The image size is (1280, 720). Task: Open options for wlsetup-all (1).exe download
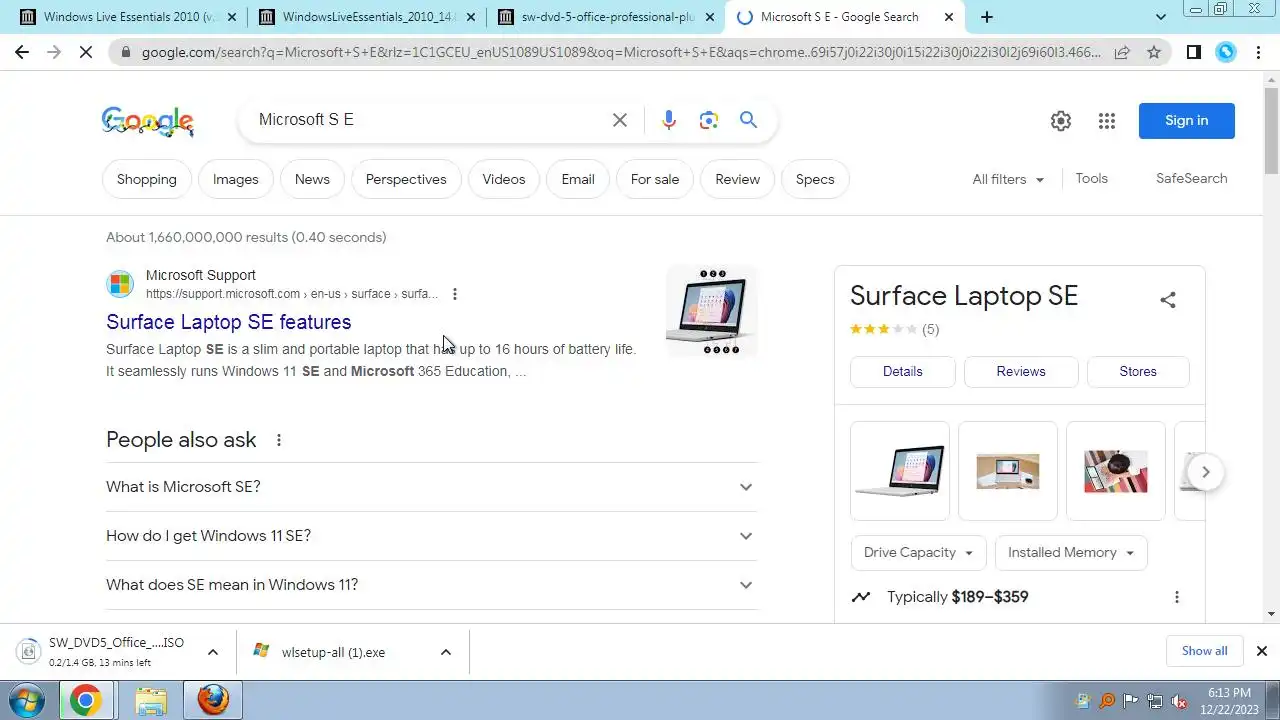pos(446,652)
